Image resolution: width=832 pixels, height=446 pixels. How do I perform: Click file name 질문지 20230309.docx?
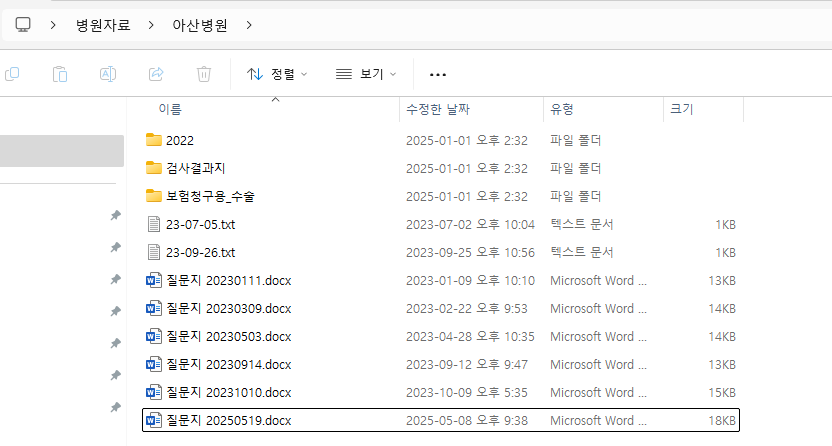229,309
